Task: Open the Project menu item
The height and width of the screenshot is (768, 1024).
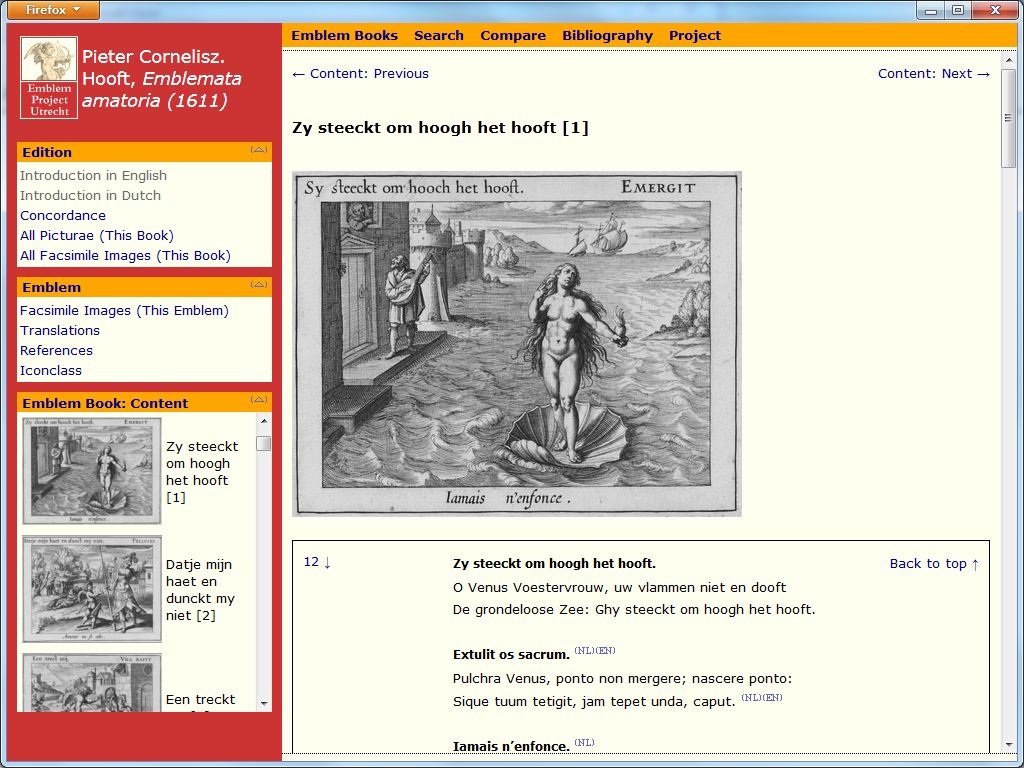Action: click(x=695, y=36)
